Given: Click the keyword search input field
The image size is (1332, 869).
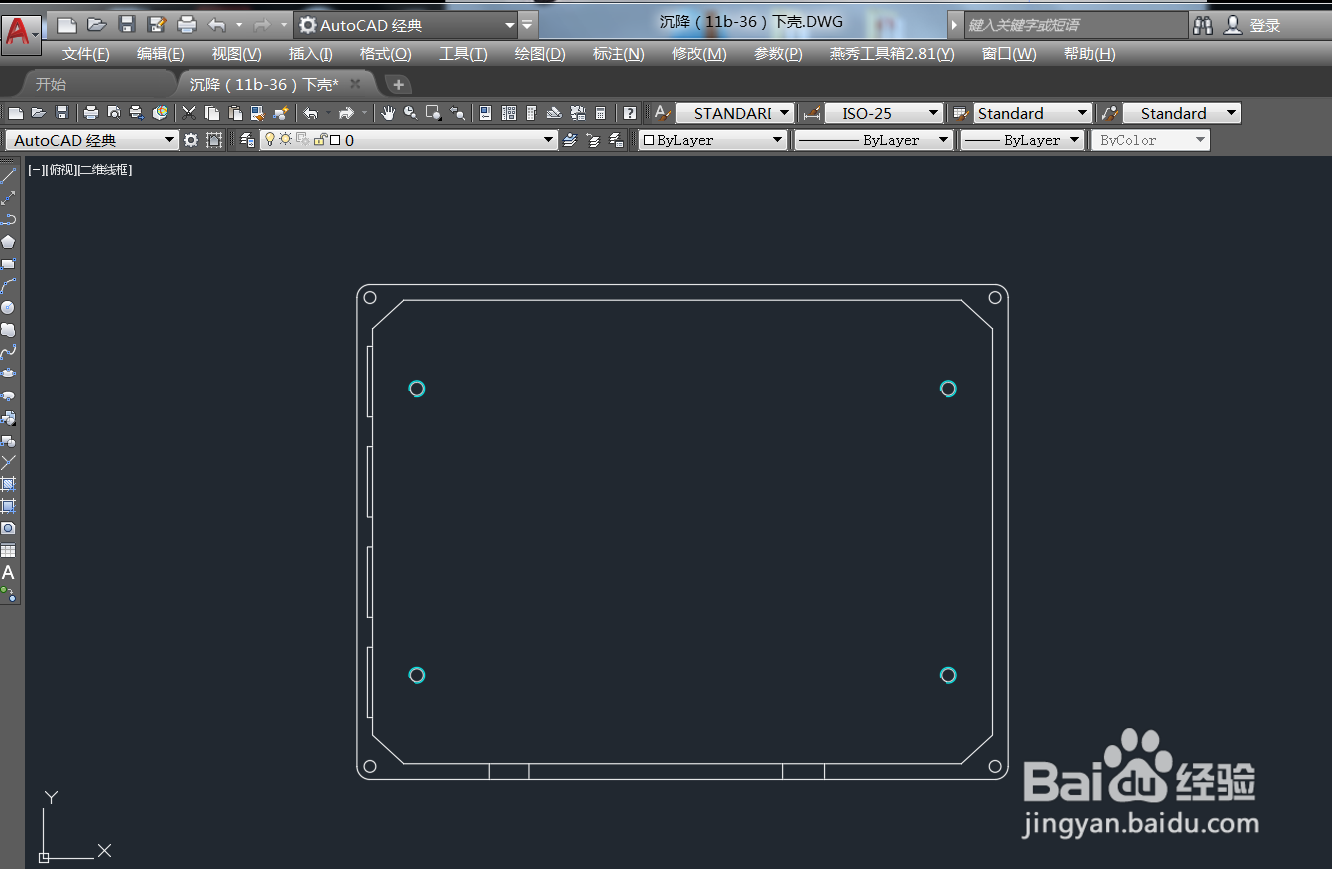Looking at the screenshot, I should 1075,25.
